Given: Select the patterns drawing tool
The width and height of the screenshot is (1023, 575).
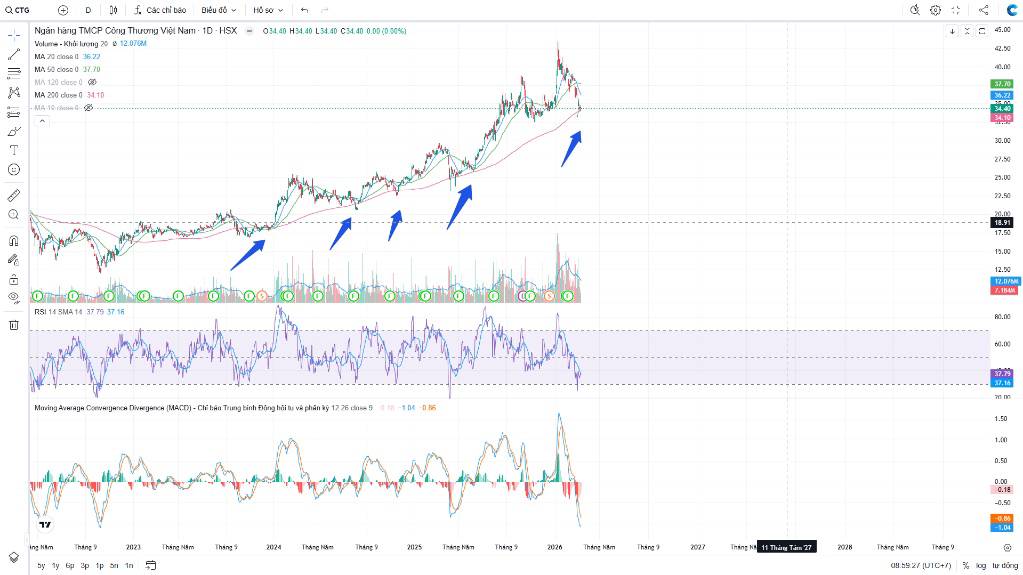Looking at the screenshot, I should [14, 93].
